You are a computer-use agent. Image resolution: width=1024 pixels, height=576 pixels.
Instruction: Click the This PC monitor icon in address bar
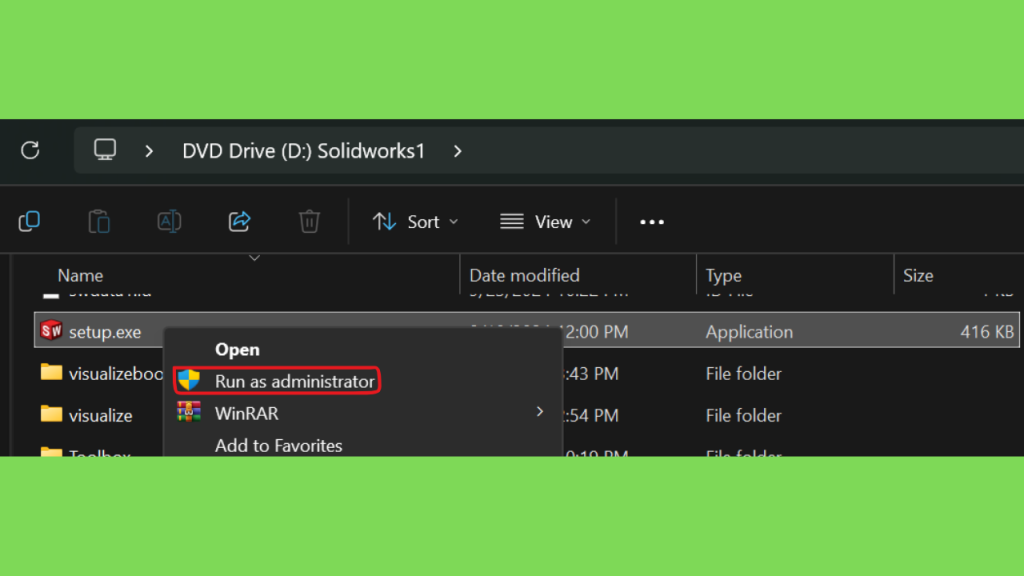click(104, 150)
